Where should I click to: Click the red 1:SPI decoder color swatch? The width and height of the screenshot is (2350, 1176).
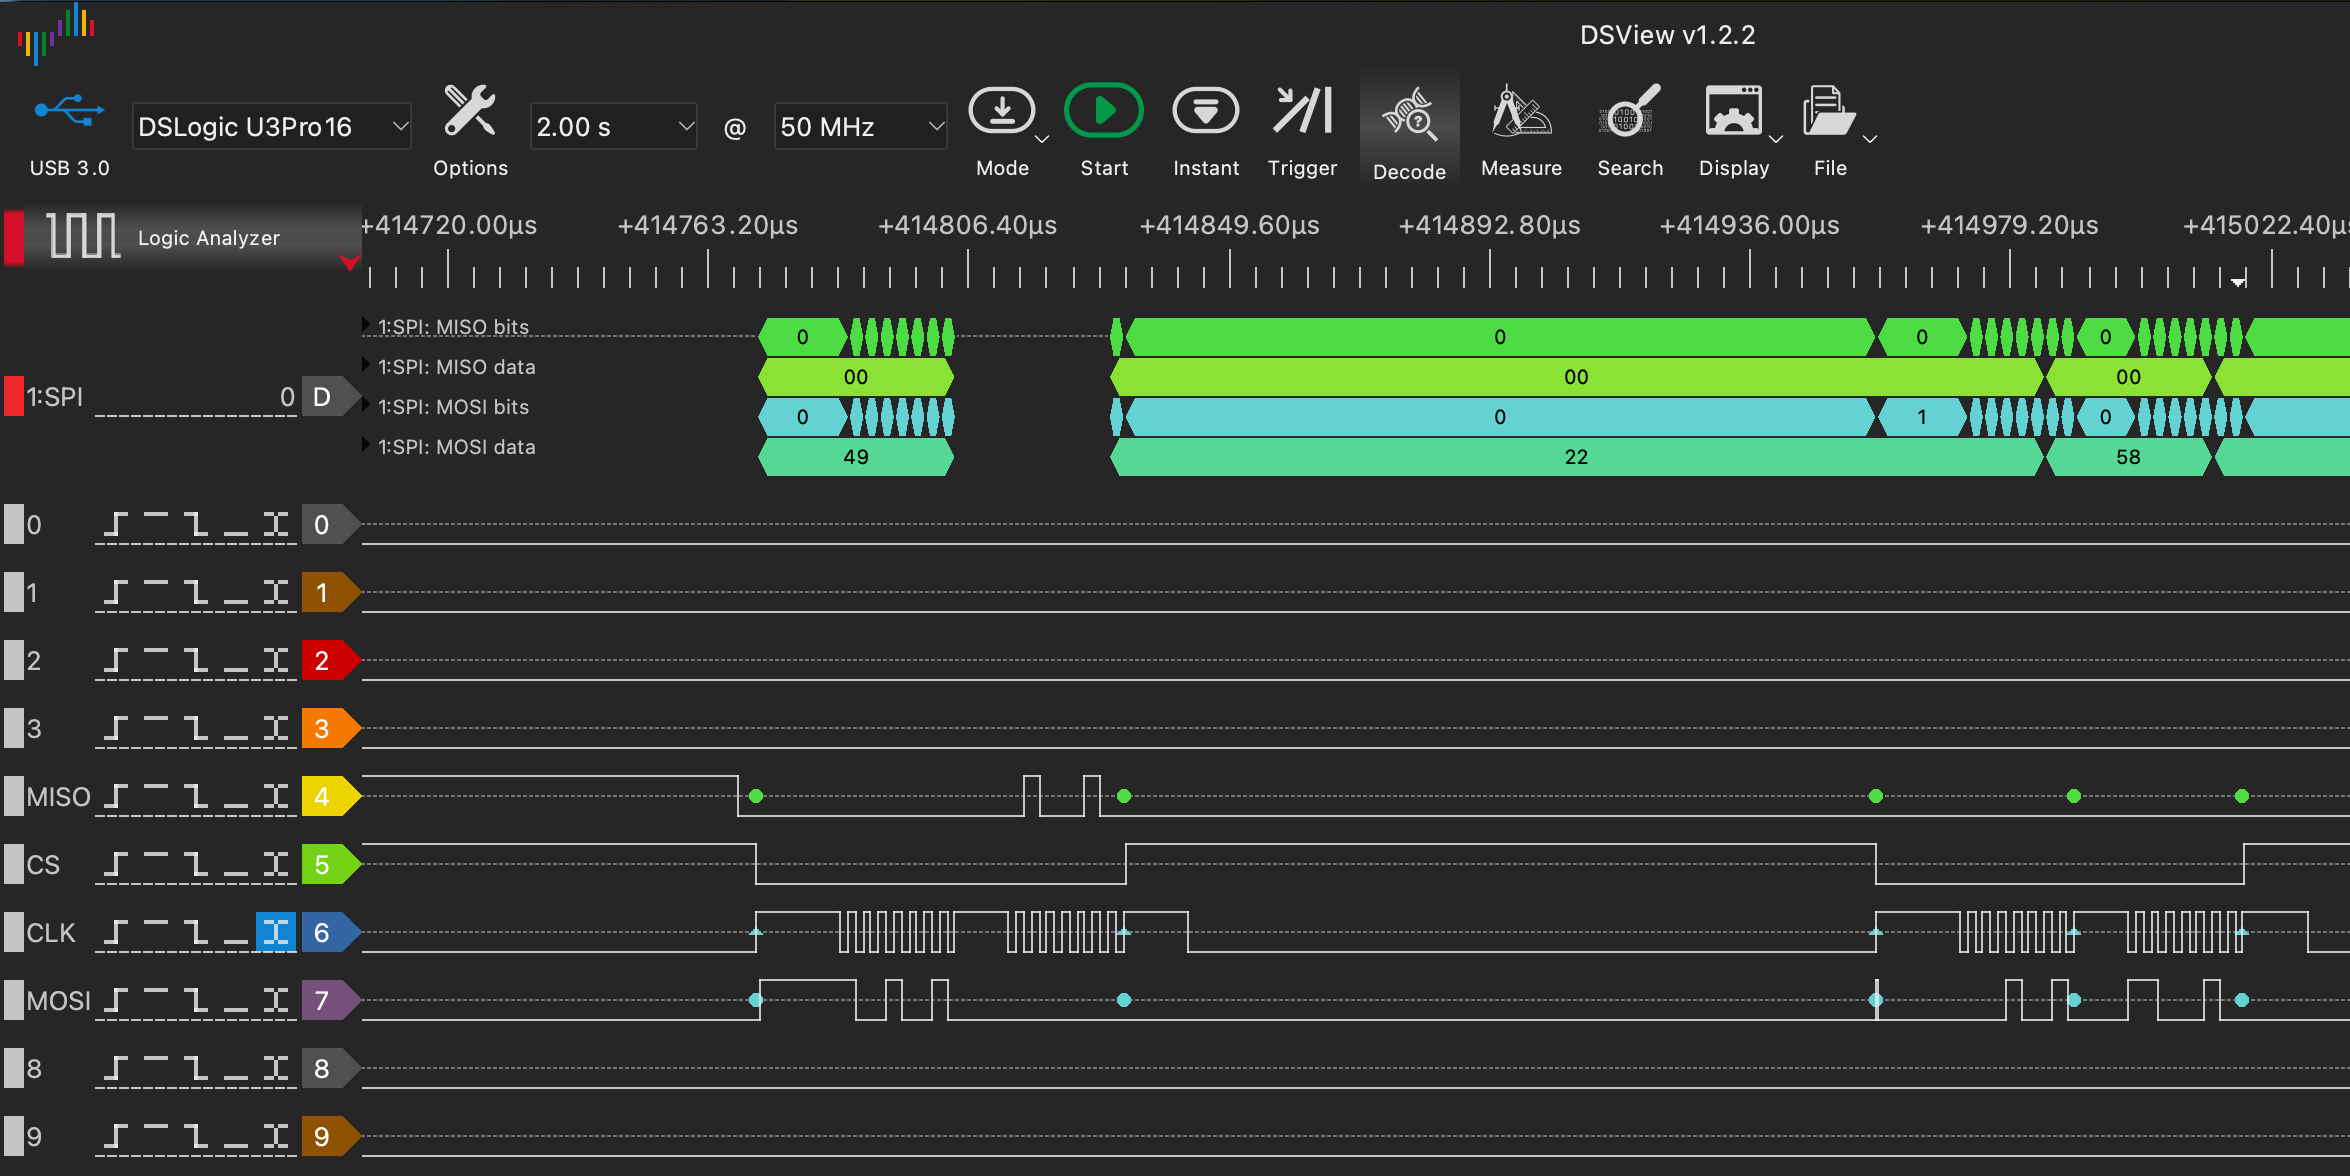pos(14,396)
